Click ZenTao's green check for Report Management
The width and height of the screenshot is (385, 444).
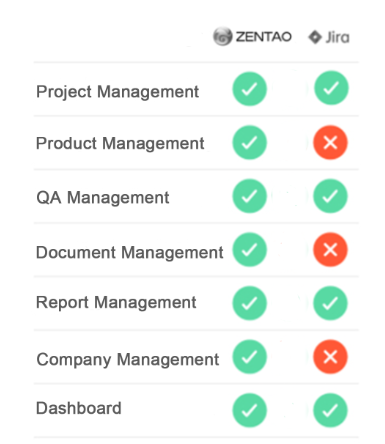(x=250, y=303)
